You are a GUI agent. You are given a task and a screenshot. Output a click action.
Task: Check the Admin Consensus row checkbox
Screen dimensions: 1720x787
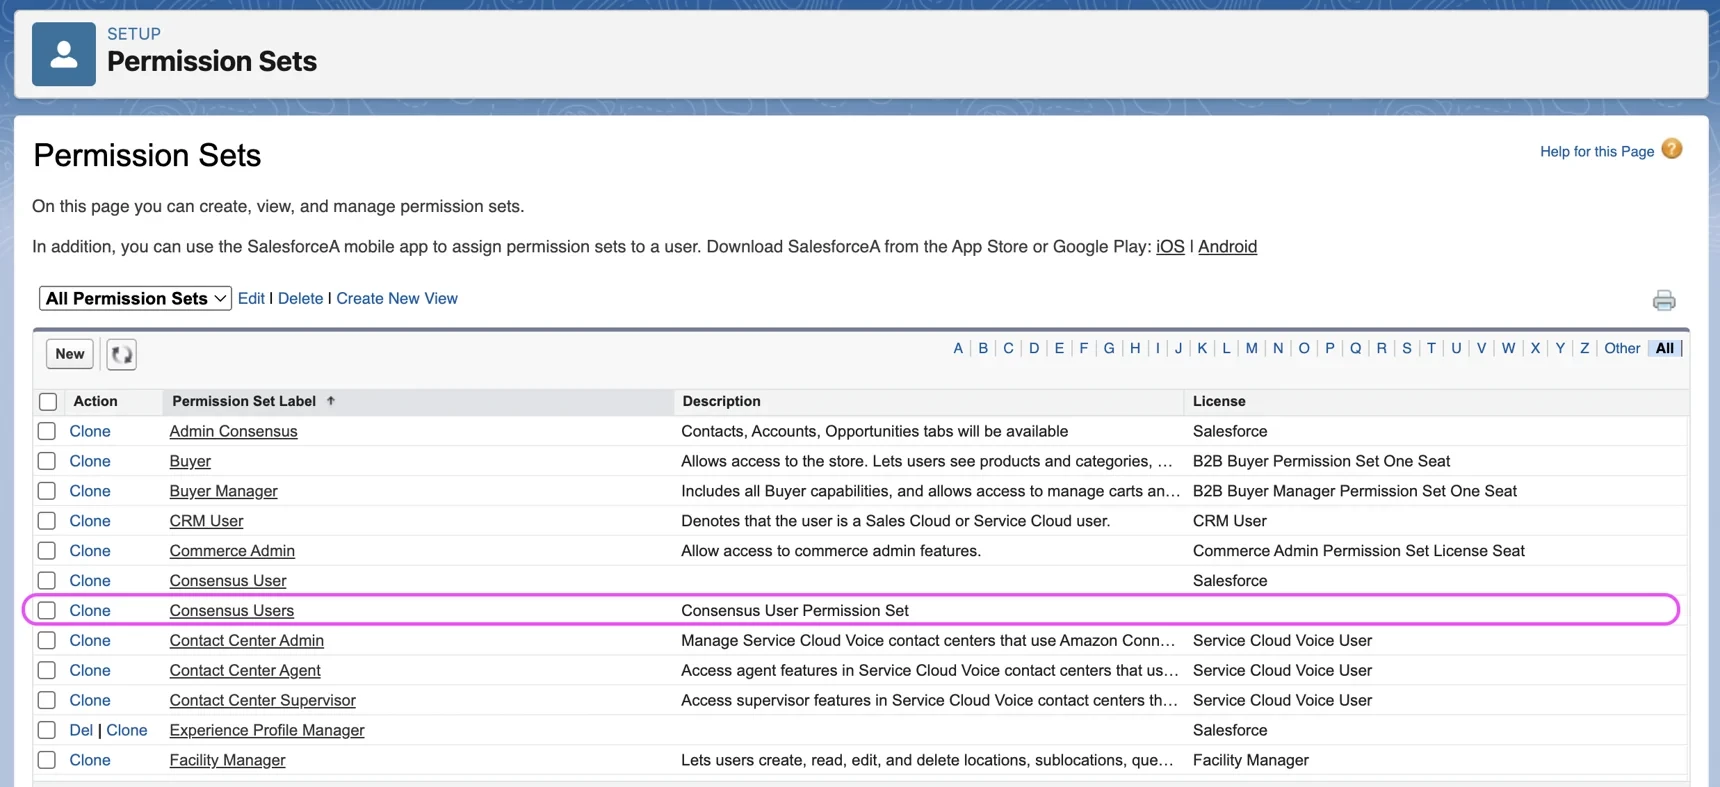point(47,431)
